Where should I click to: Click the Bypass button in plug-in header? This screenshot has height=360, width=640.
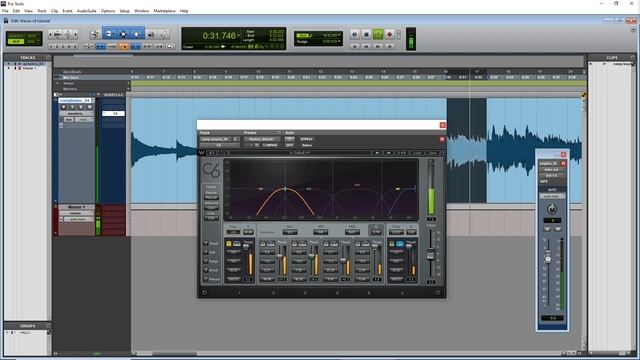coord(306,139)
